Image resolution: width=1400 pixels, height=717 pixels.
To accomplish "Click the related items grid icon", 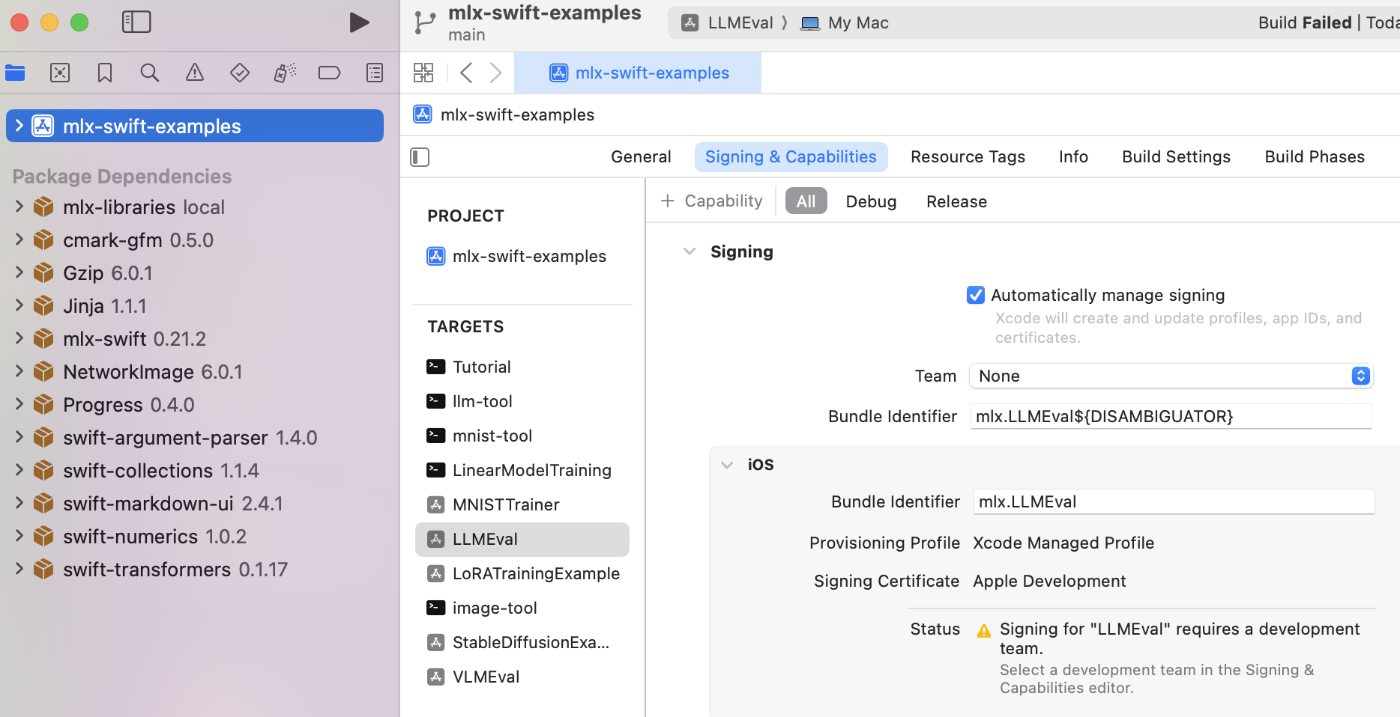I will [x=424, y=72].
